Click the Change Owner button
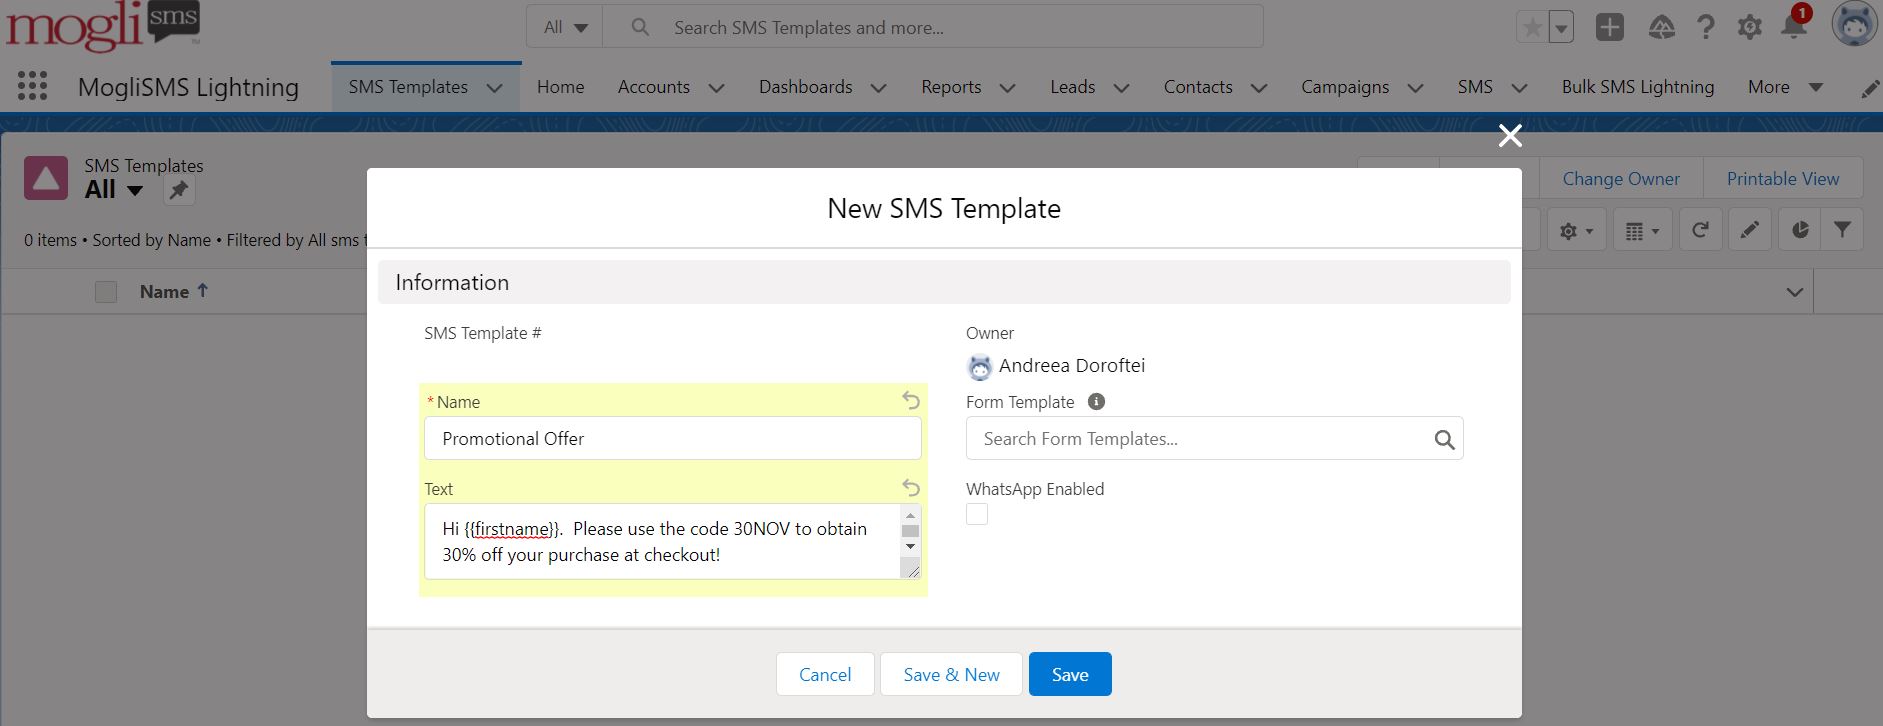This screenshot has width=1883, height=726. pos(1621,178)
